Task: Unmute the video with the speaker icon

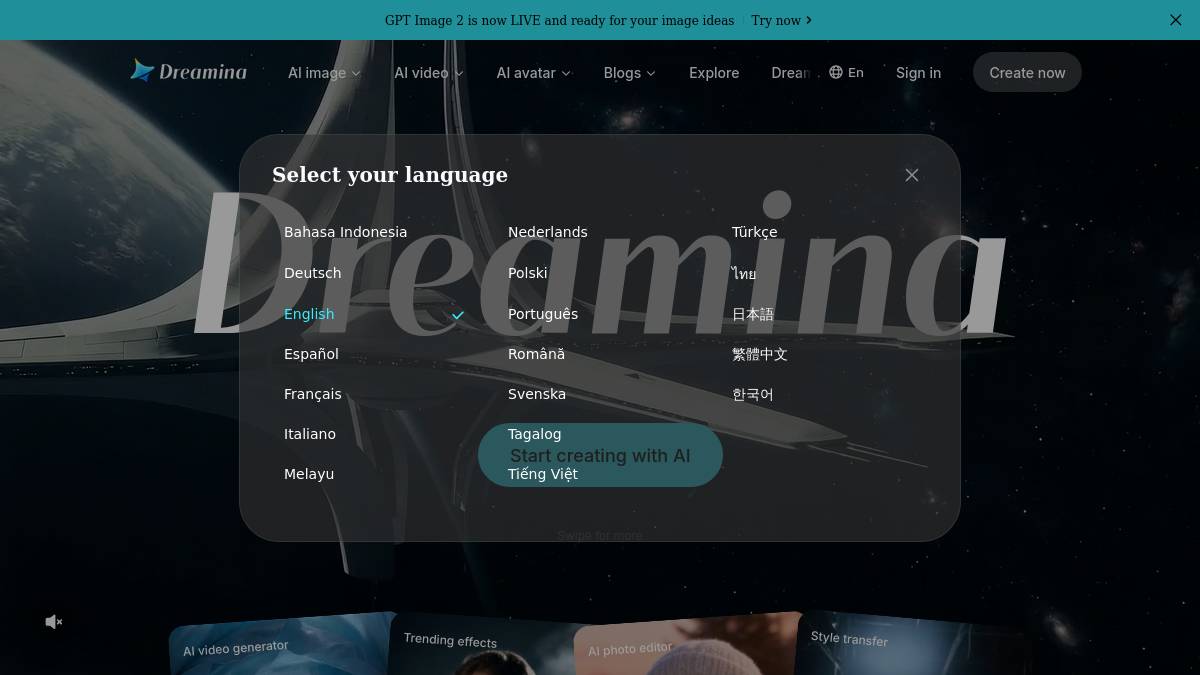Action: click(54, 622)
